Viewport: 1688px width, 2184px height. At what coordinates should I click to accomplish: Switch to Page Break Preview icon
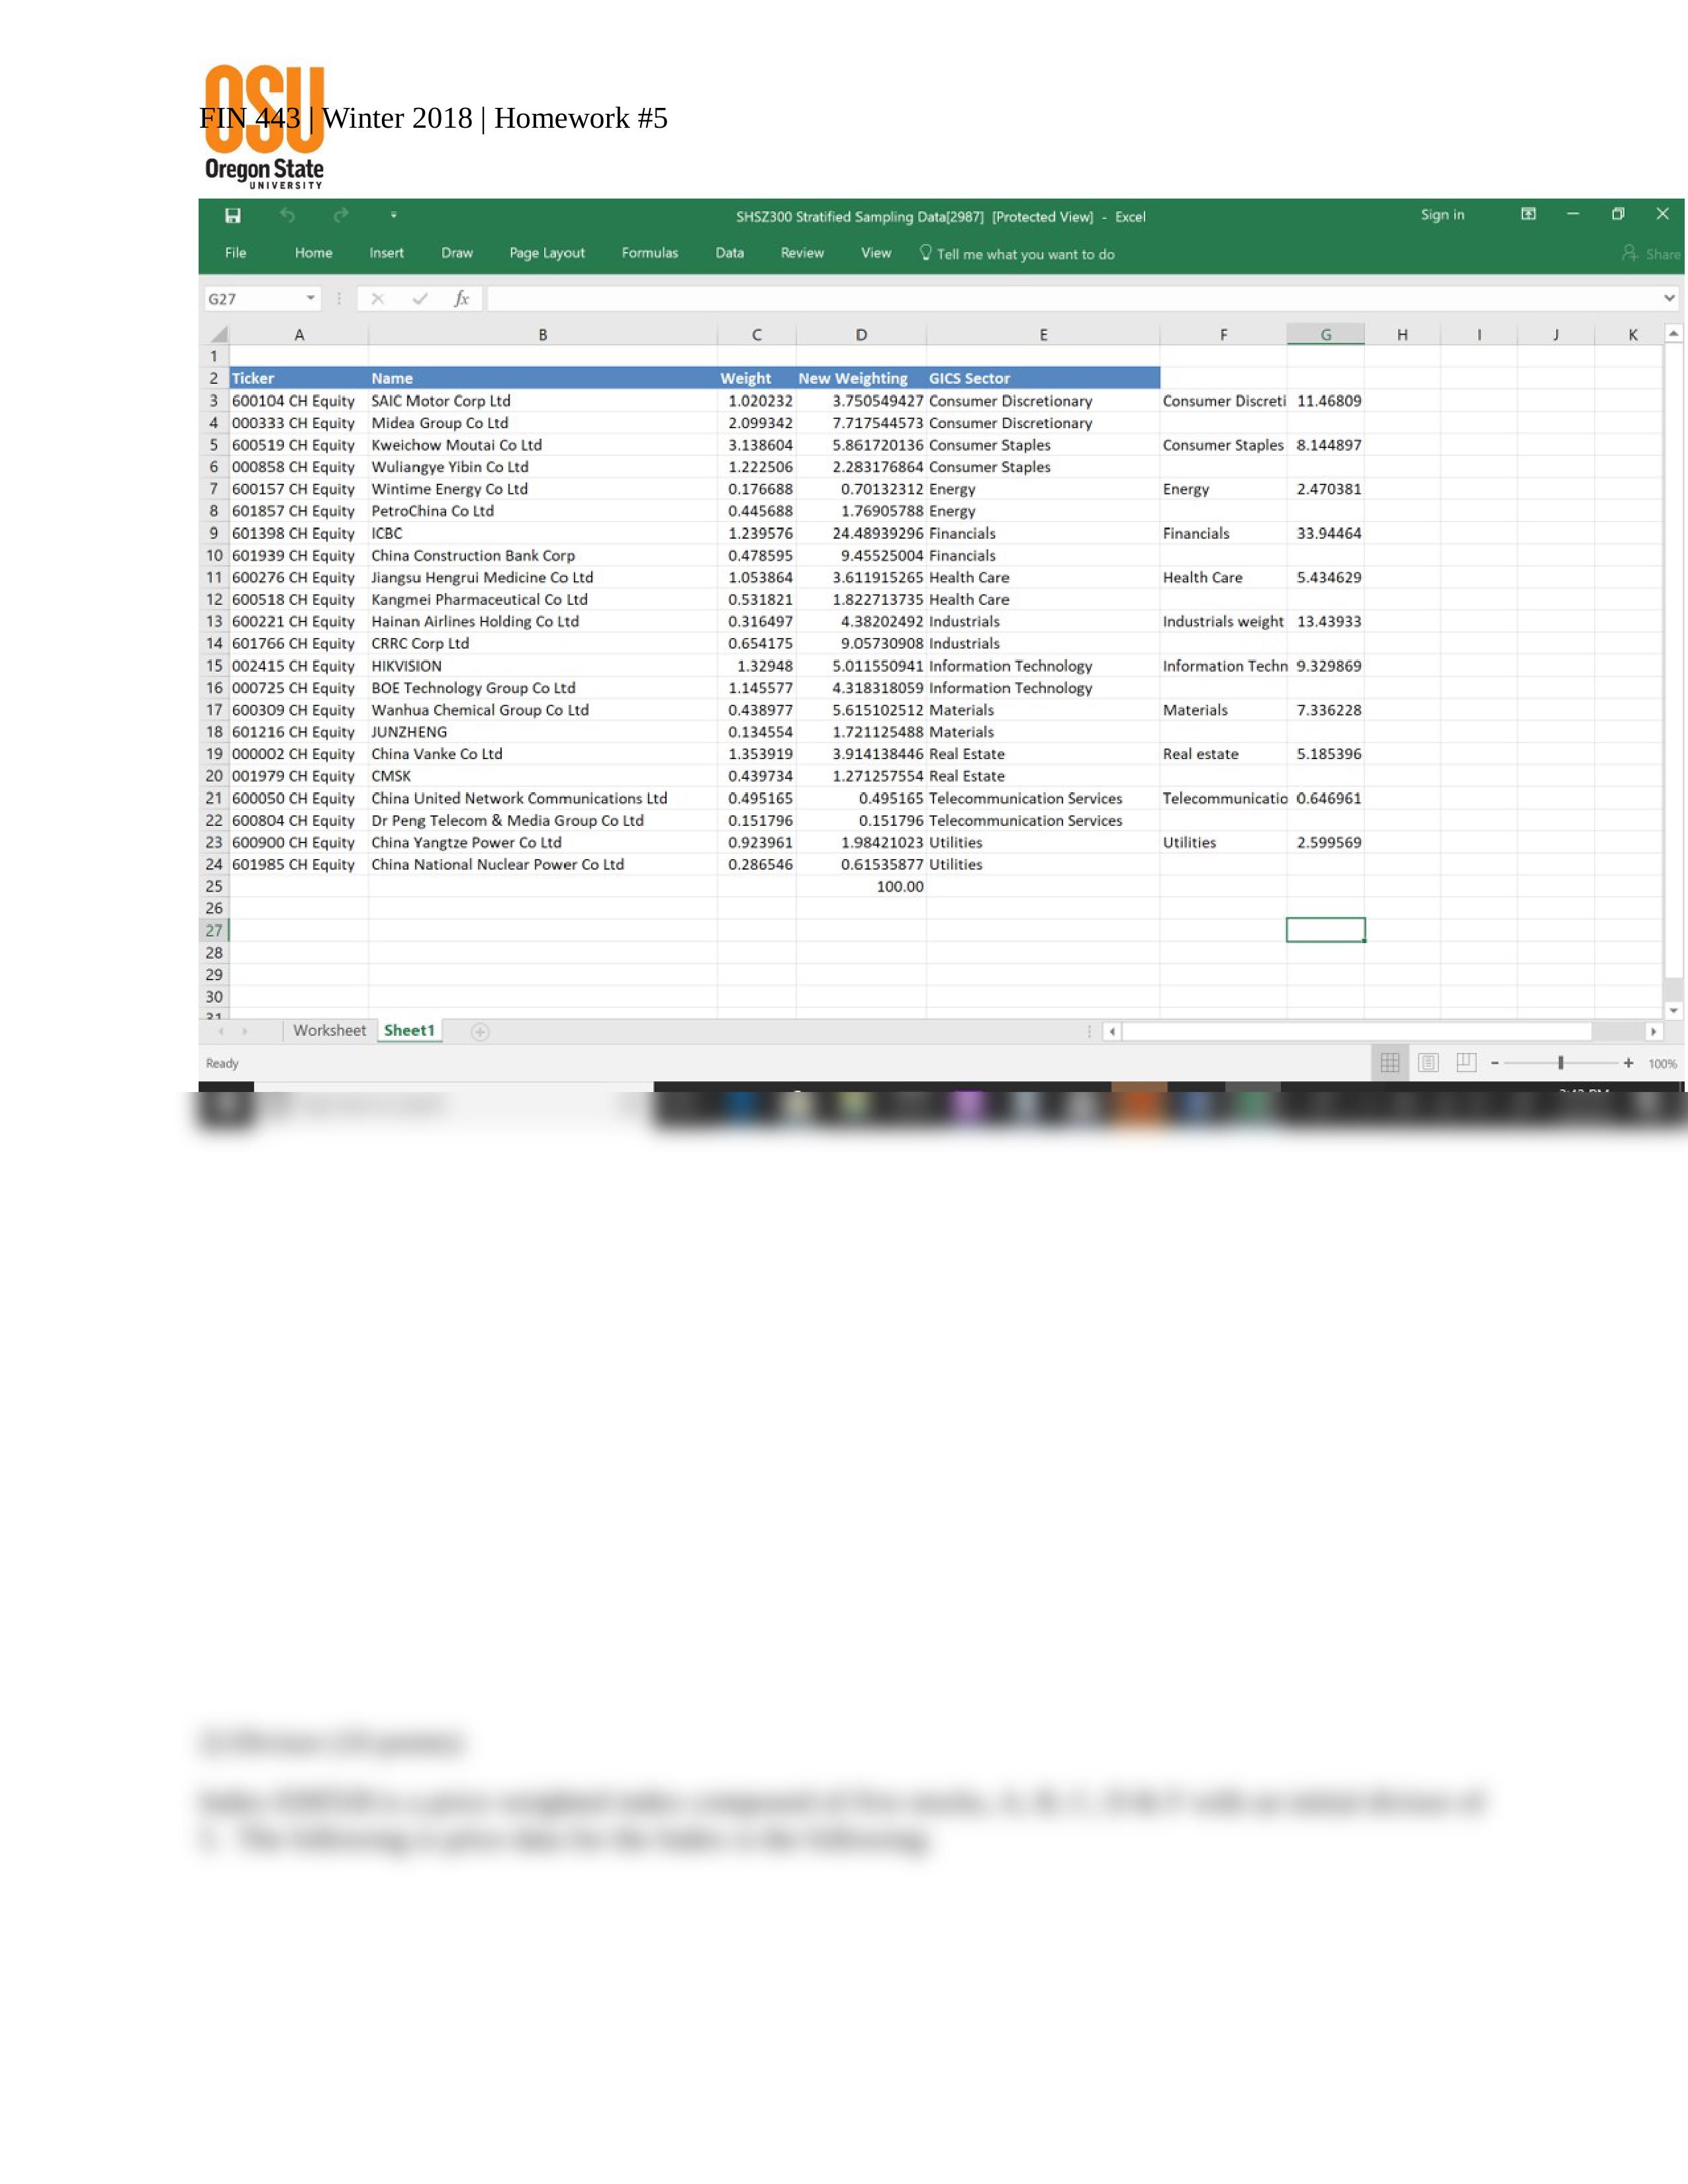click(1466, 1062)
